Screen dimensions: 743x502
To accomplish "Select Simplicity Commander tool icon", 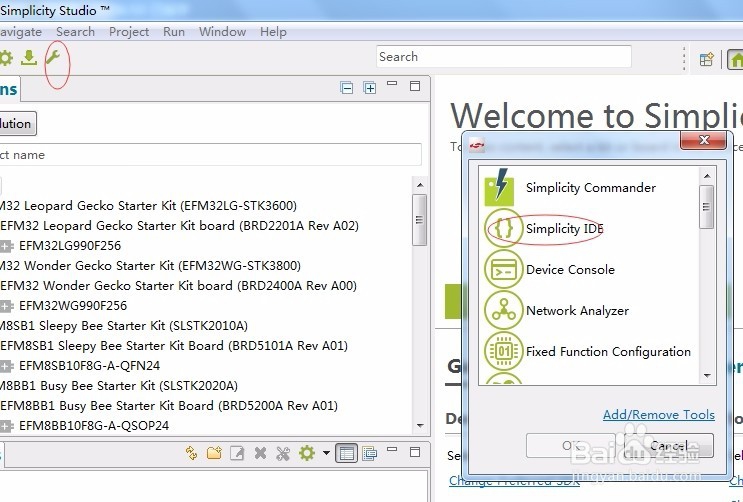I will pyautogui.click(x=499, y=187).
